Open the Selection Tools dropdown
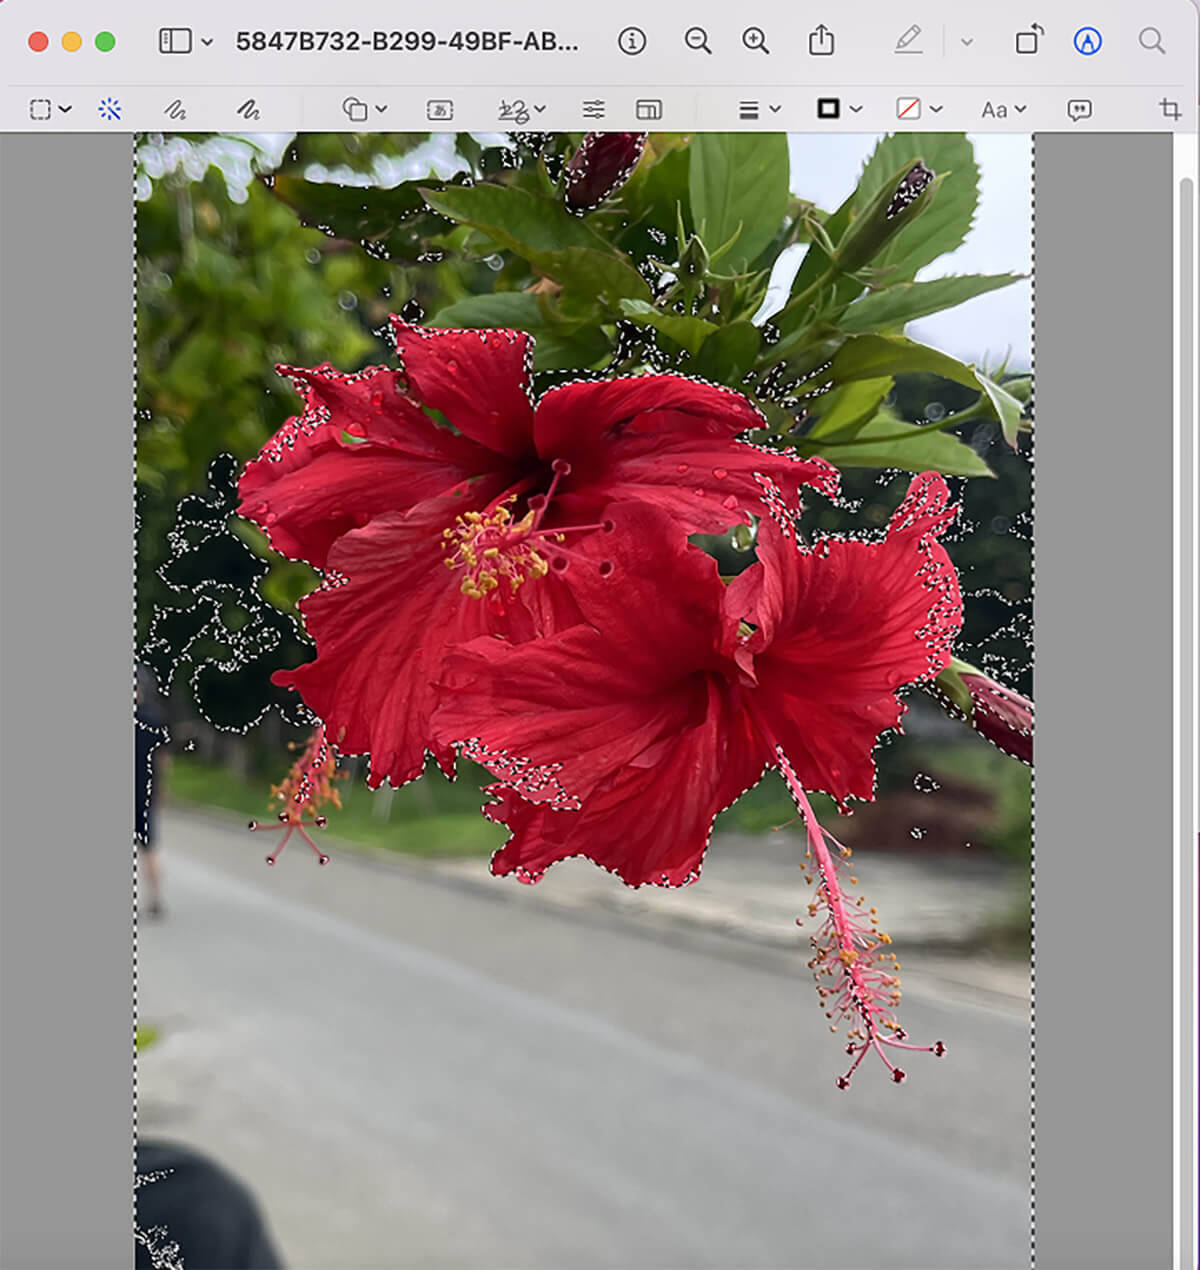 point(50,110)
